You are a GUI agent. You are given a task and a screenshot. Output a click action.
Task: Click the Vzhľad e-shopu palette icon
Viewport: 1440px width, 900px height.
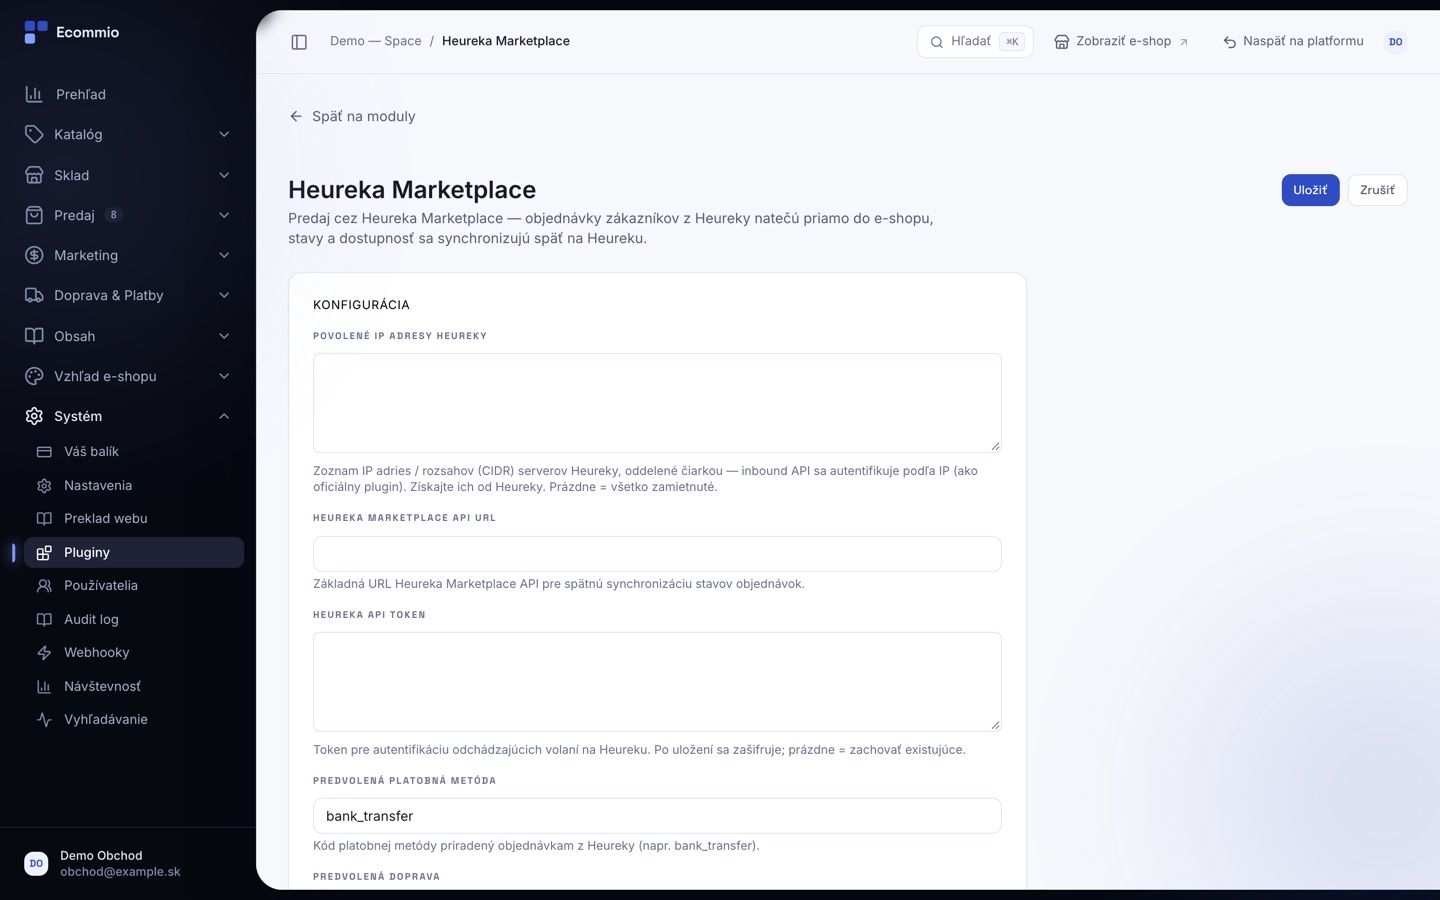pos(34,376)
